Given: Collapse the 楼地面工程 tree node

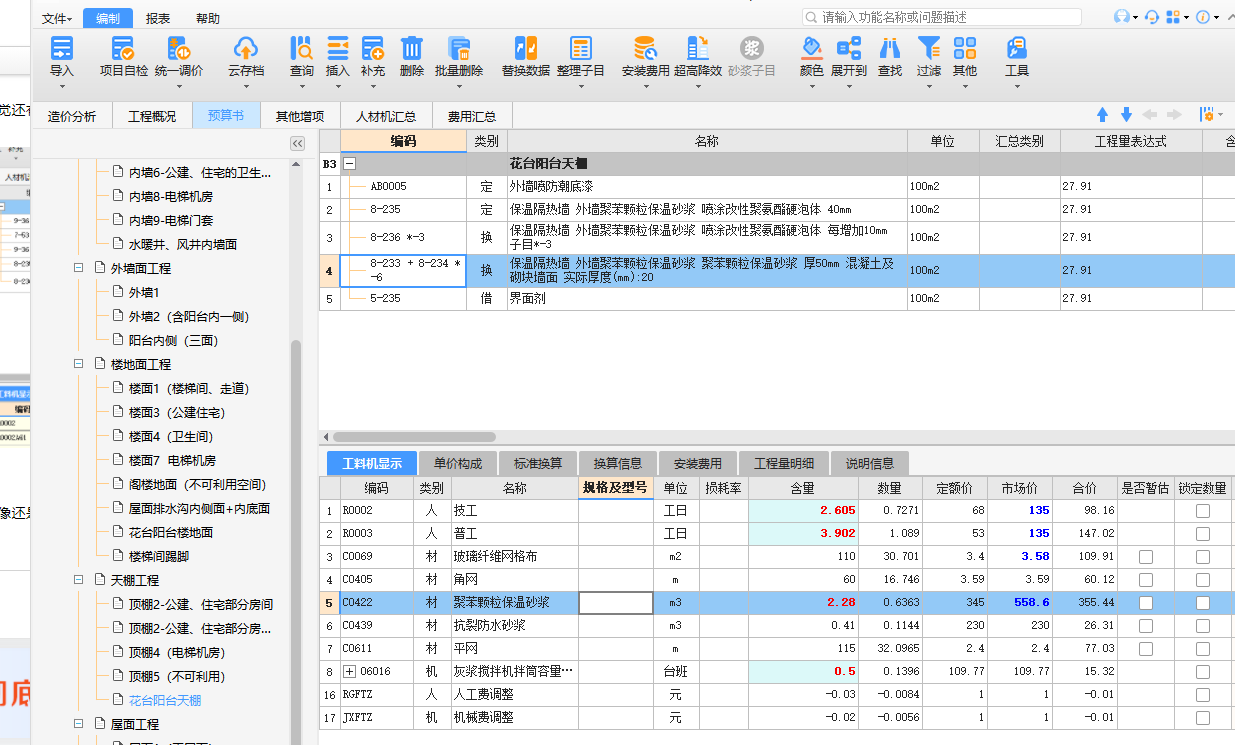Looking at the screenshot, I should 79,364.
